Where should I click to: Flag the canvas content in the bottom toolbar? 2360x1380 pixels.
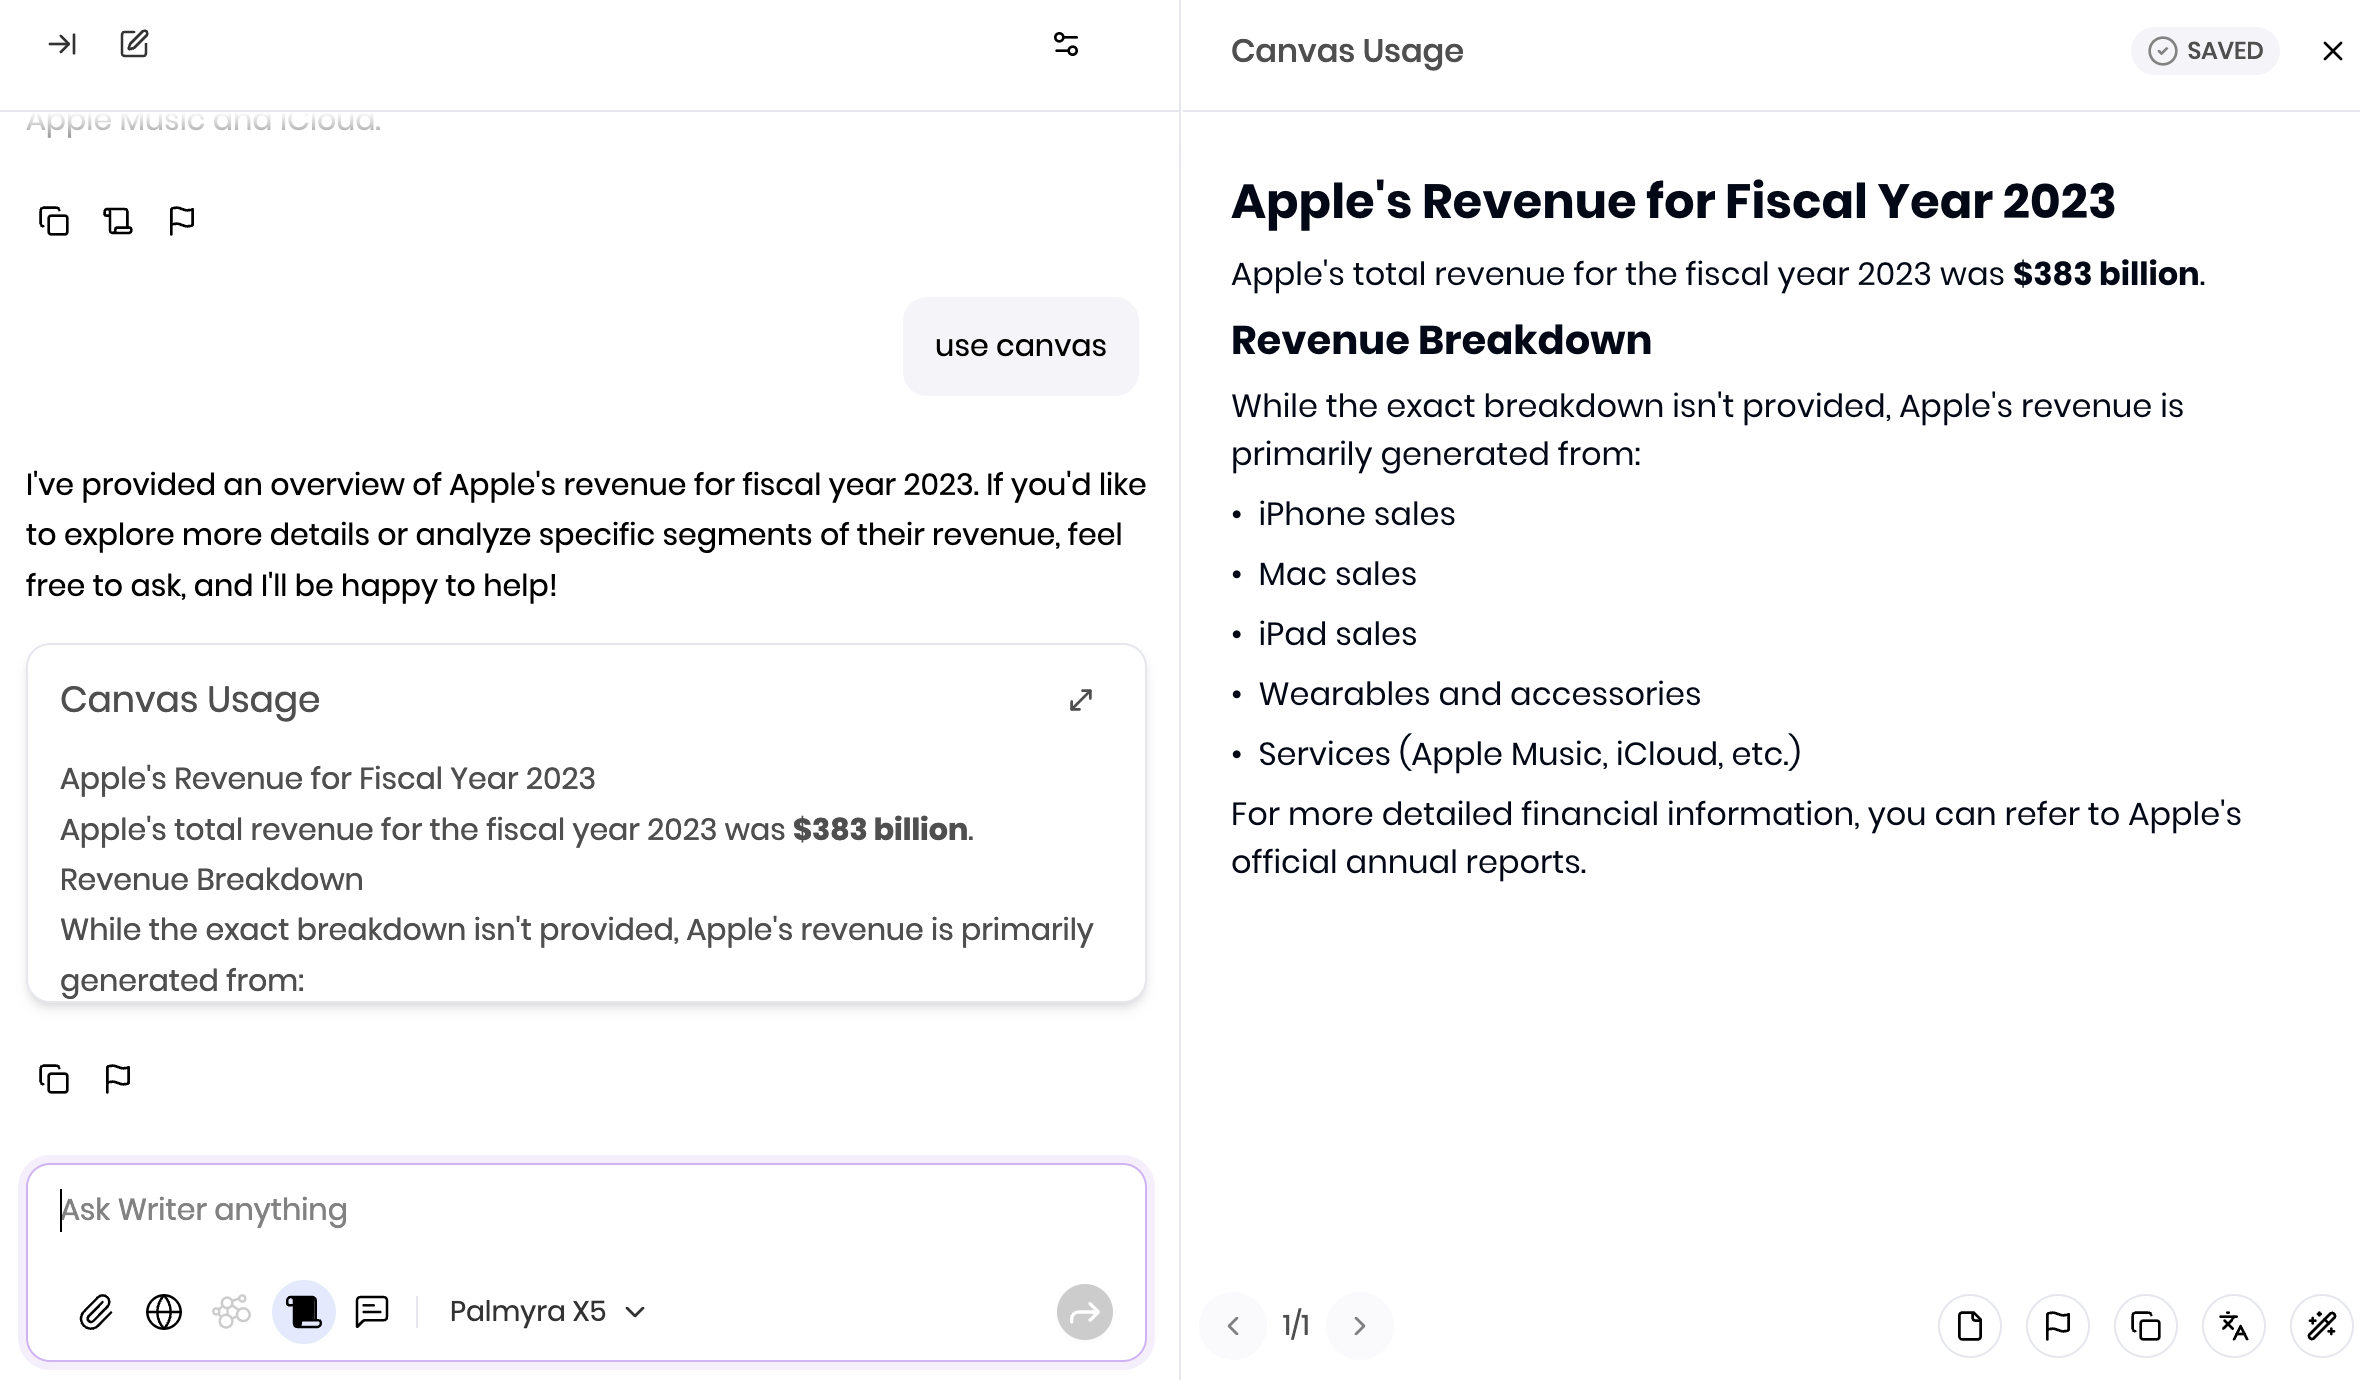(2058, 1326)
